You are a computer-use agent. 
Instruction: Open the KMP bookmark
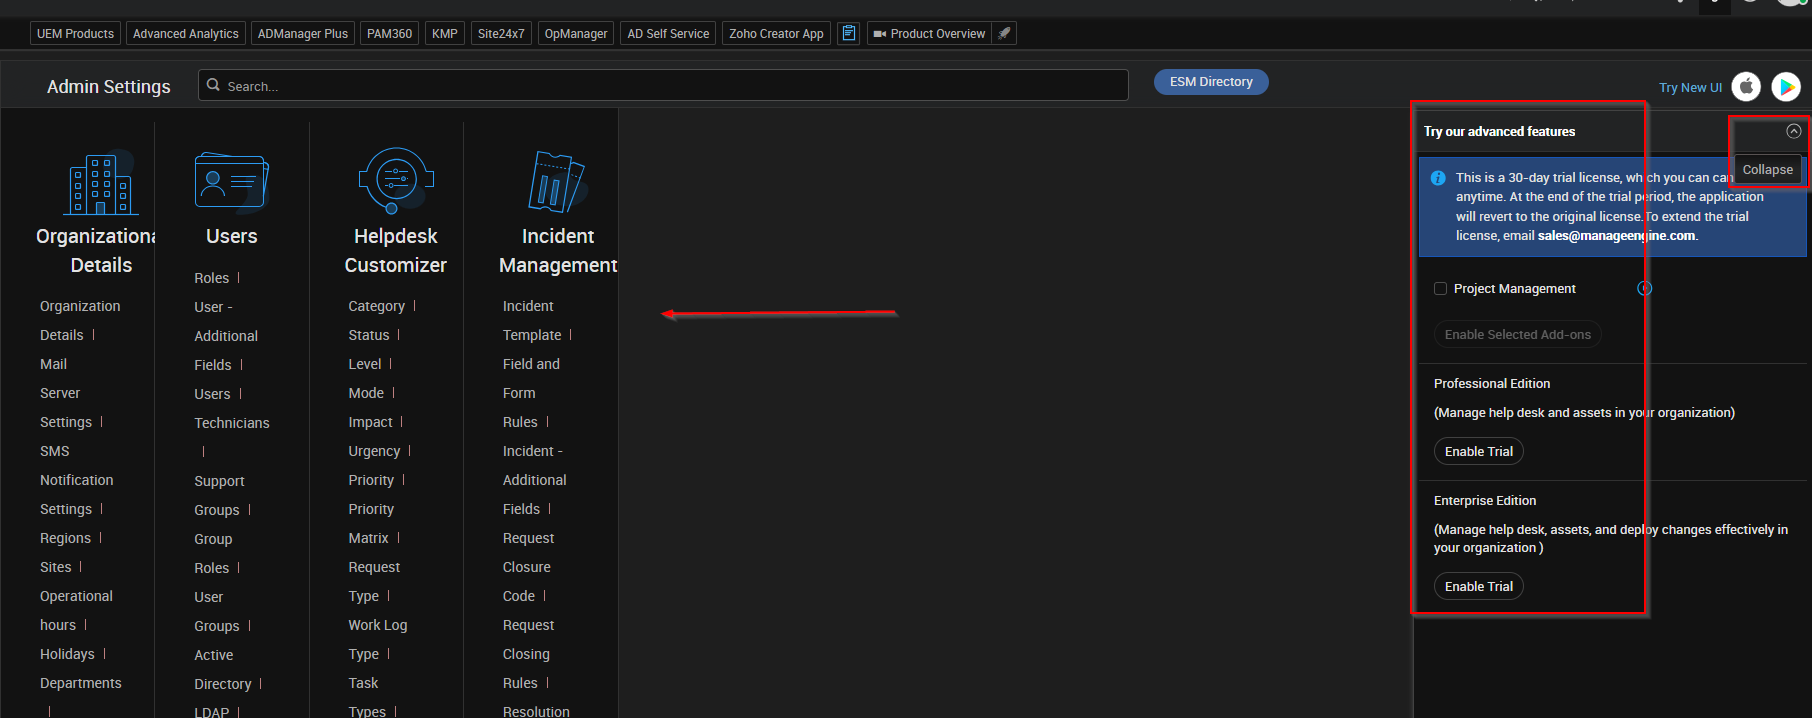point(445,33)
